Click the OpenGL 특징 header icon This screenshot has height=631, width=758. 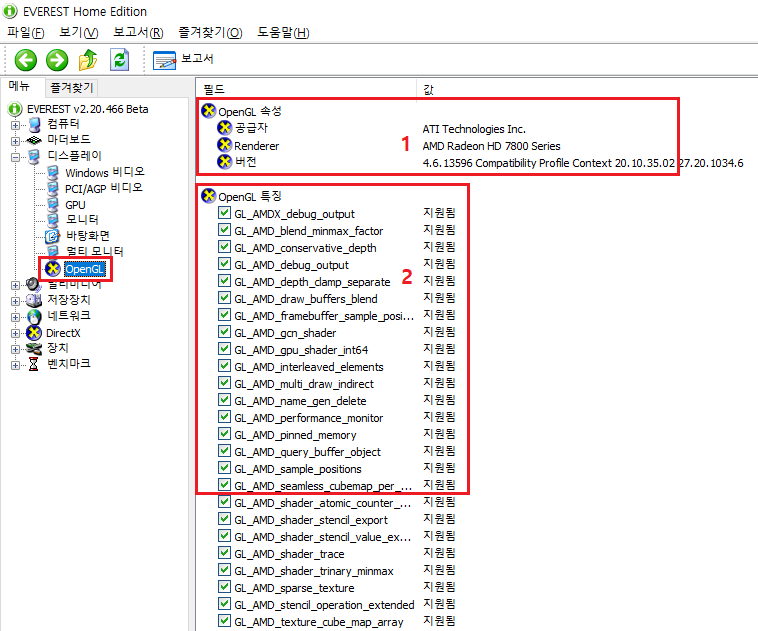point(208,196)
